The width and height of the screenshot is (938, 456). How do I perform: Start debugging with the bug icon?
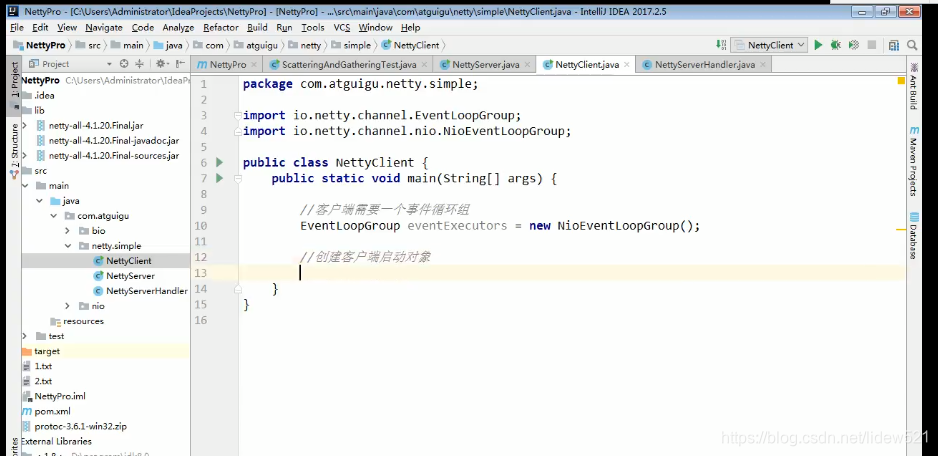tap(836, 45)
